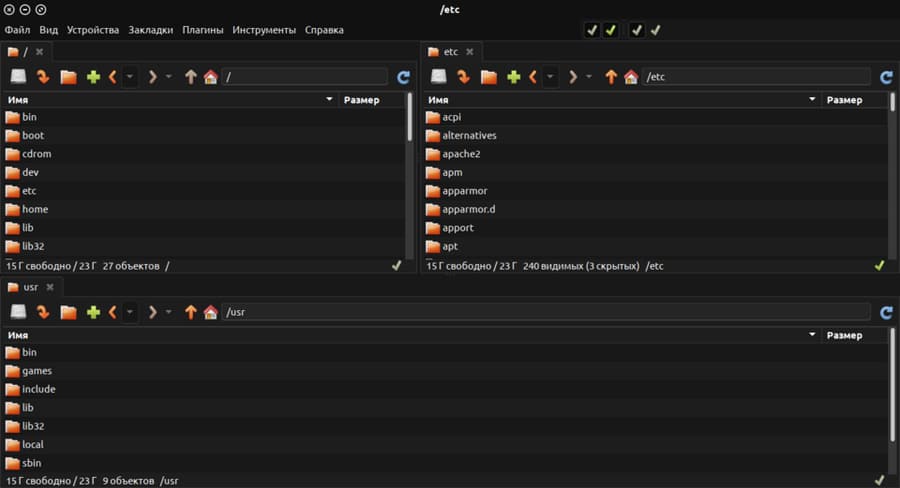This screenshot has width=900, height=488.
Task: Click the /usr path input field
Action: pos(546,312)
